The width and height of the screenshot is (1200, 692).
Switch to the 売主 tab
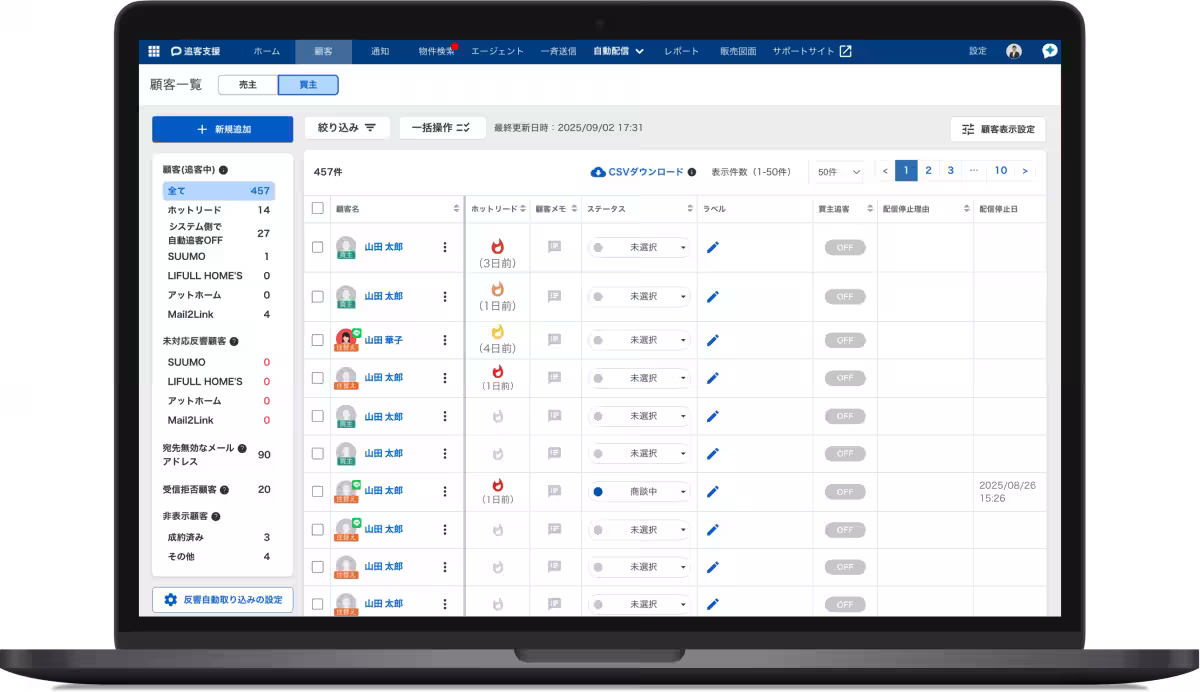click(x=247, y=85)
